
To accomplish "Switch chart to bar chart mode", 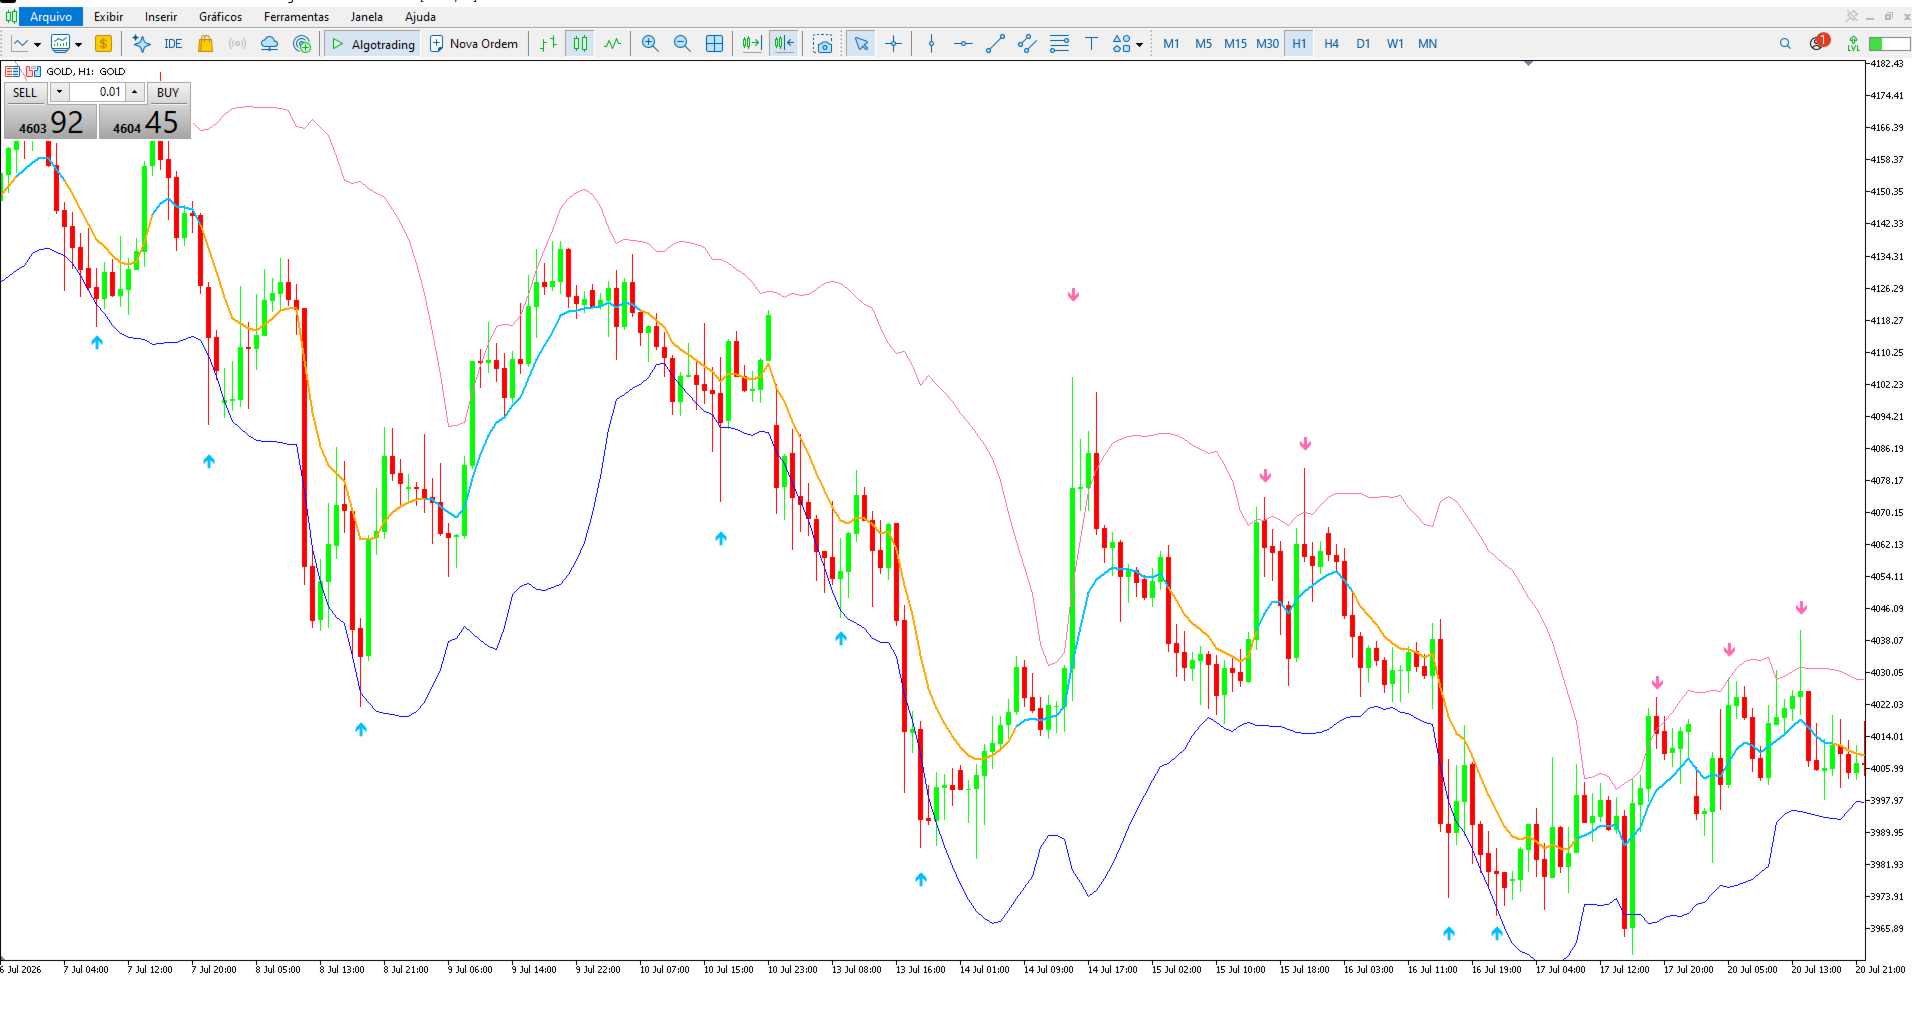I will coord(548,44).
